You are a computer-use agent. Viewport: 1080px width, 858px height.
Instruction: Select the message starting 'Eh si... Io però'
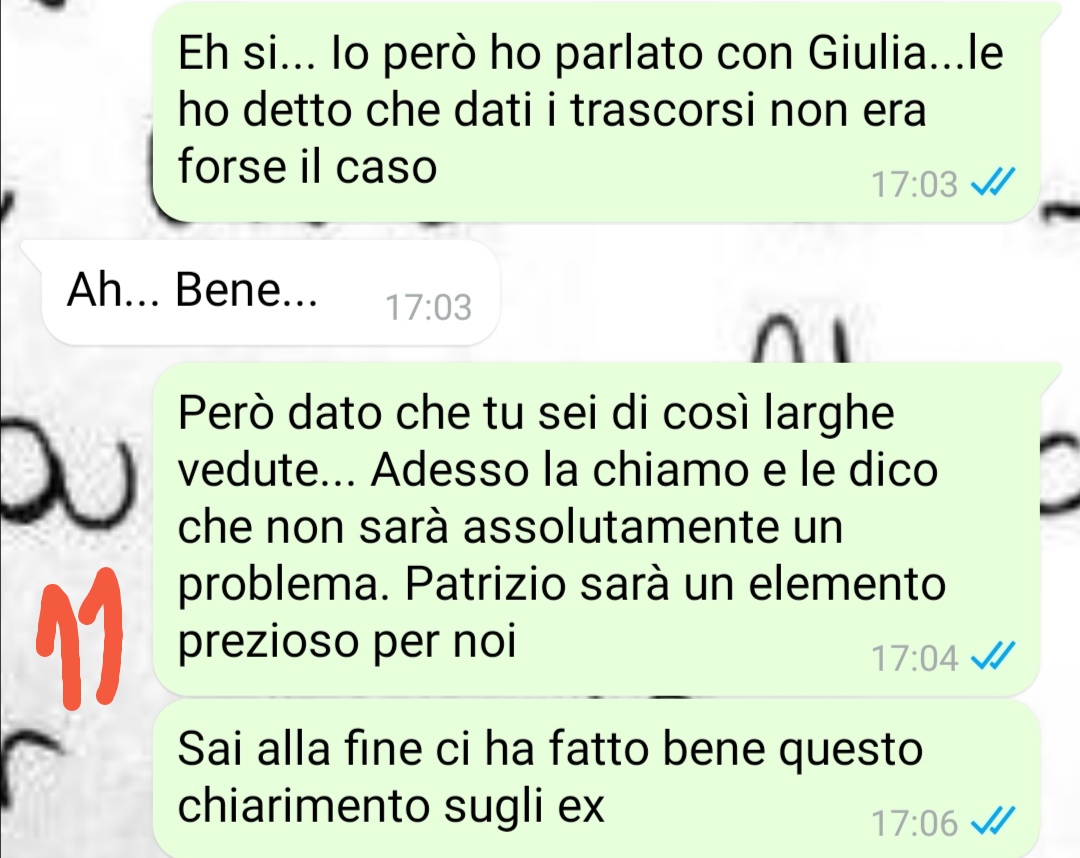pos(596,112)
